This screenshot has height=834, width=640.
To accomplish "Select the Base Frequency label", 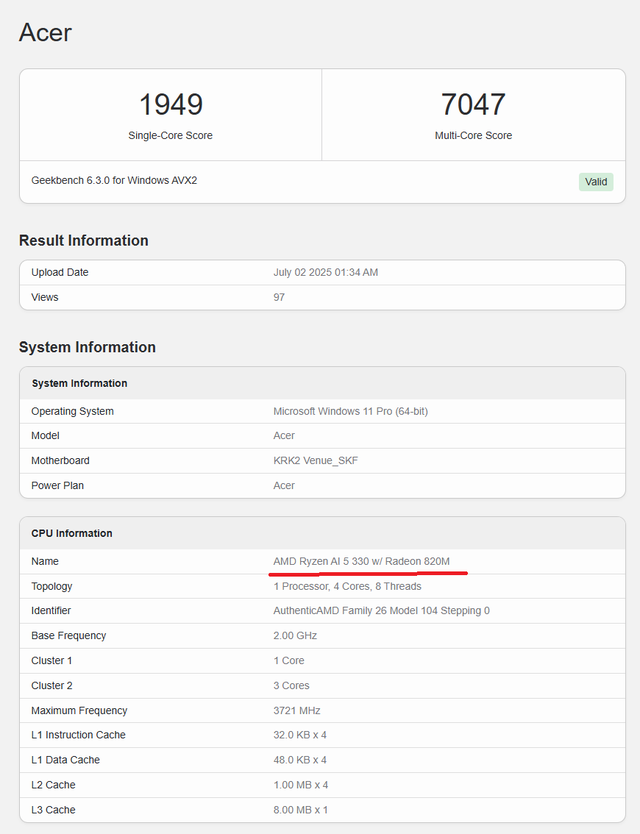I will coord(69,636).
